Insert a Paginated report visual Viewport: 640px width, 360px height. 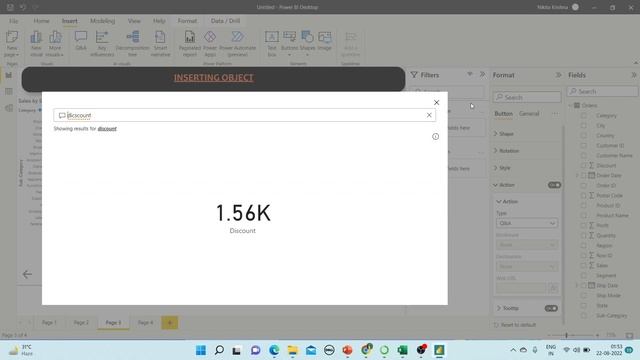click(190, 44)
